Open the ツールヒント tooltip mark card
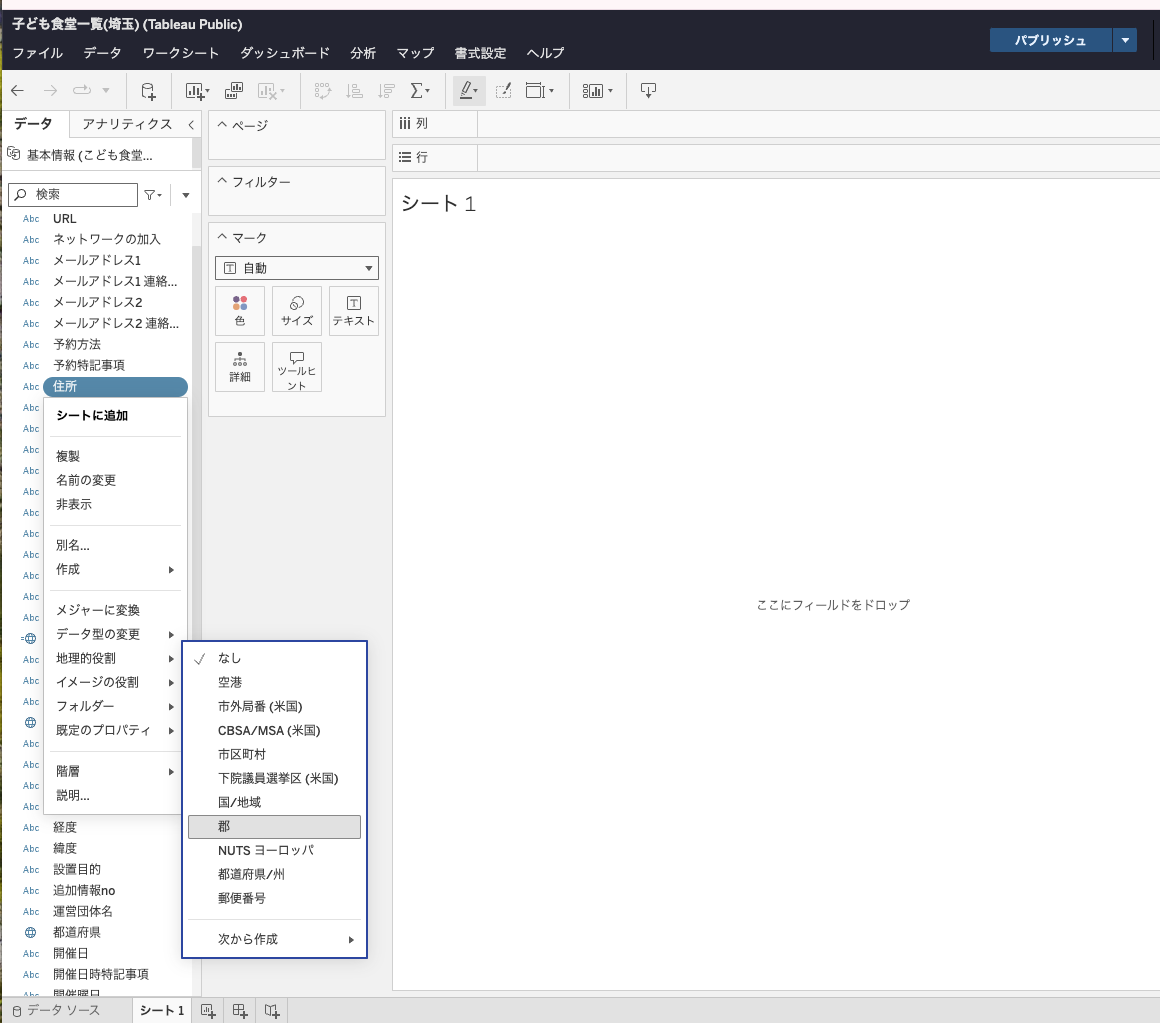Viewport: 1160px width, 1023px height. [x=297, y=367]
